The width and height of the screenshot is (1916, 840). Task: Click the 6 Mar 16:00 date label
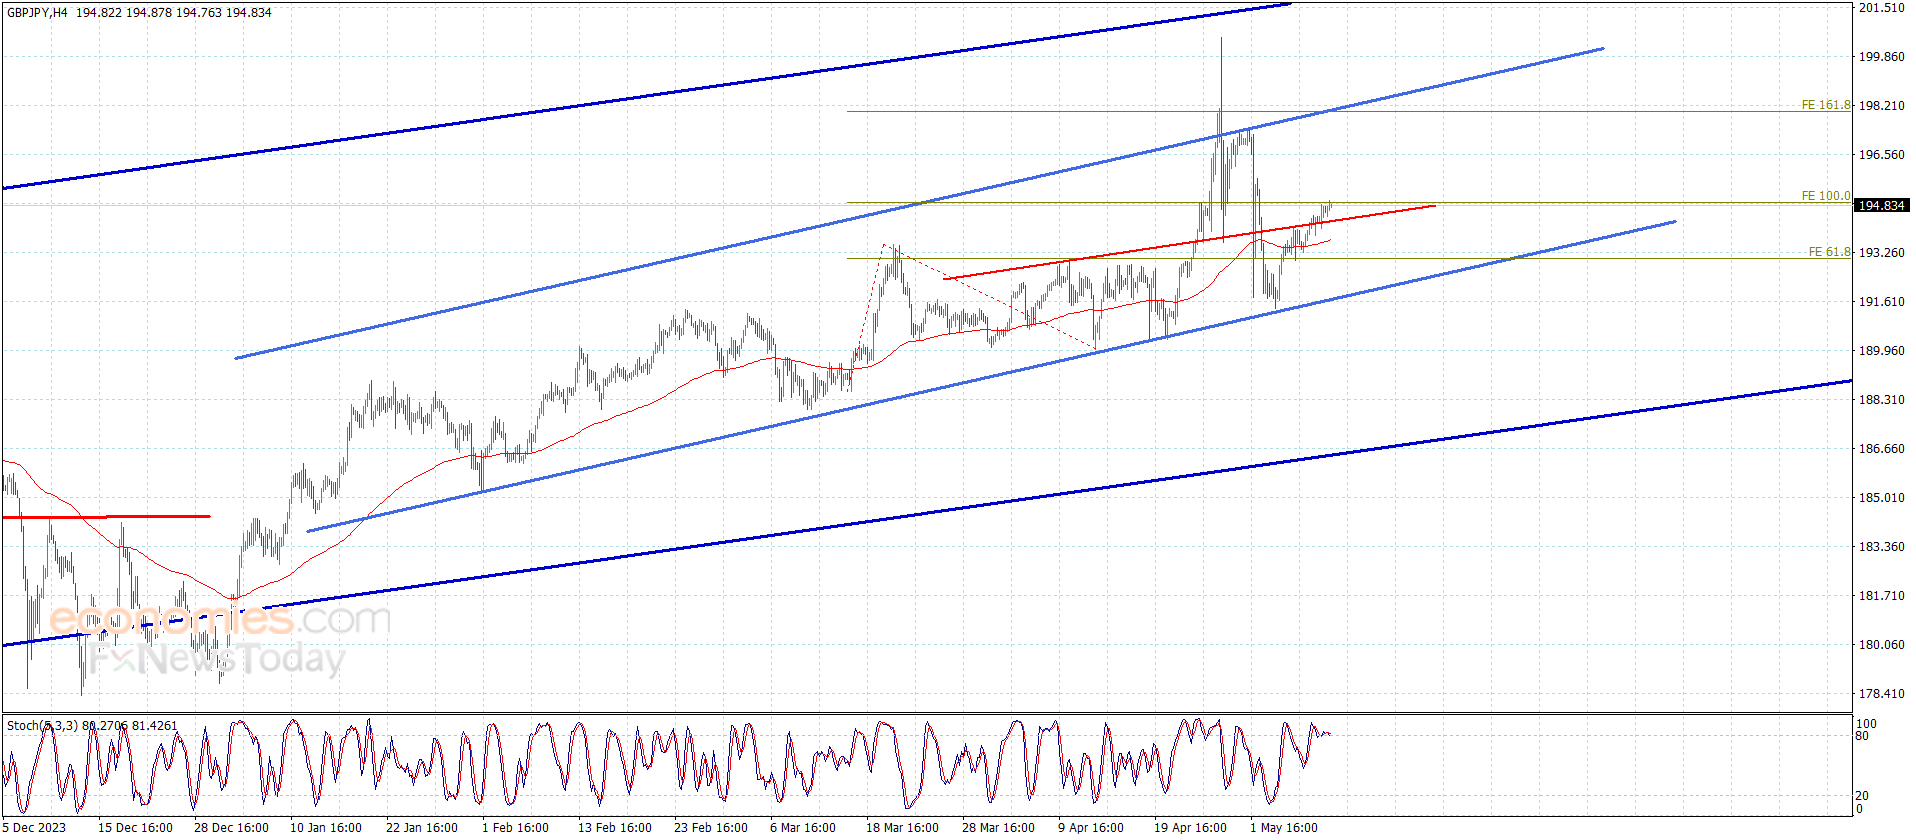pyautogui.click(x=803, y=828)
